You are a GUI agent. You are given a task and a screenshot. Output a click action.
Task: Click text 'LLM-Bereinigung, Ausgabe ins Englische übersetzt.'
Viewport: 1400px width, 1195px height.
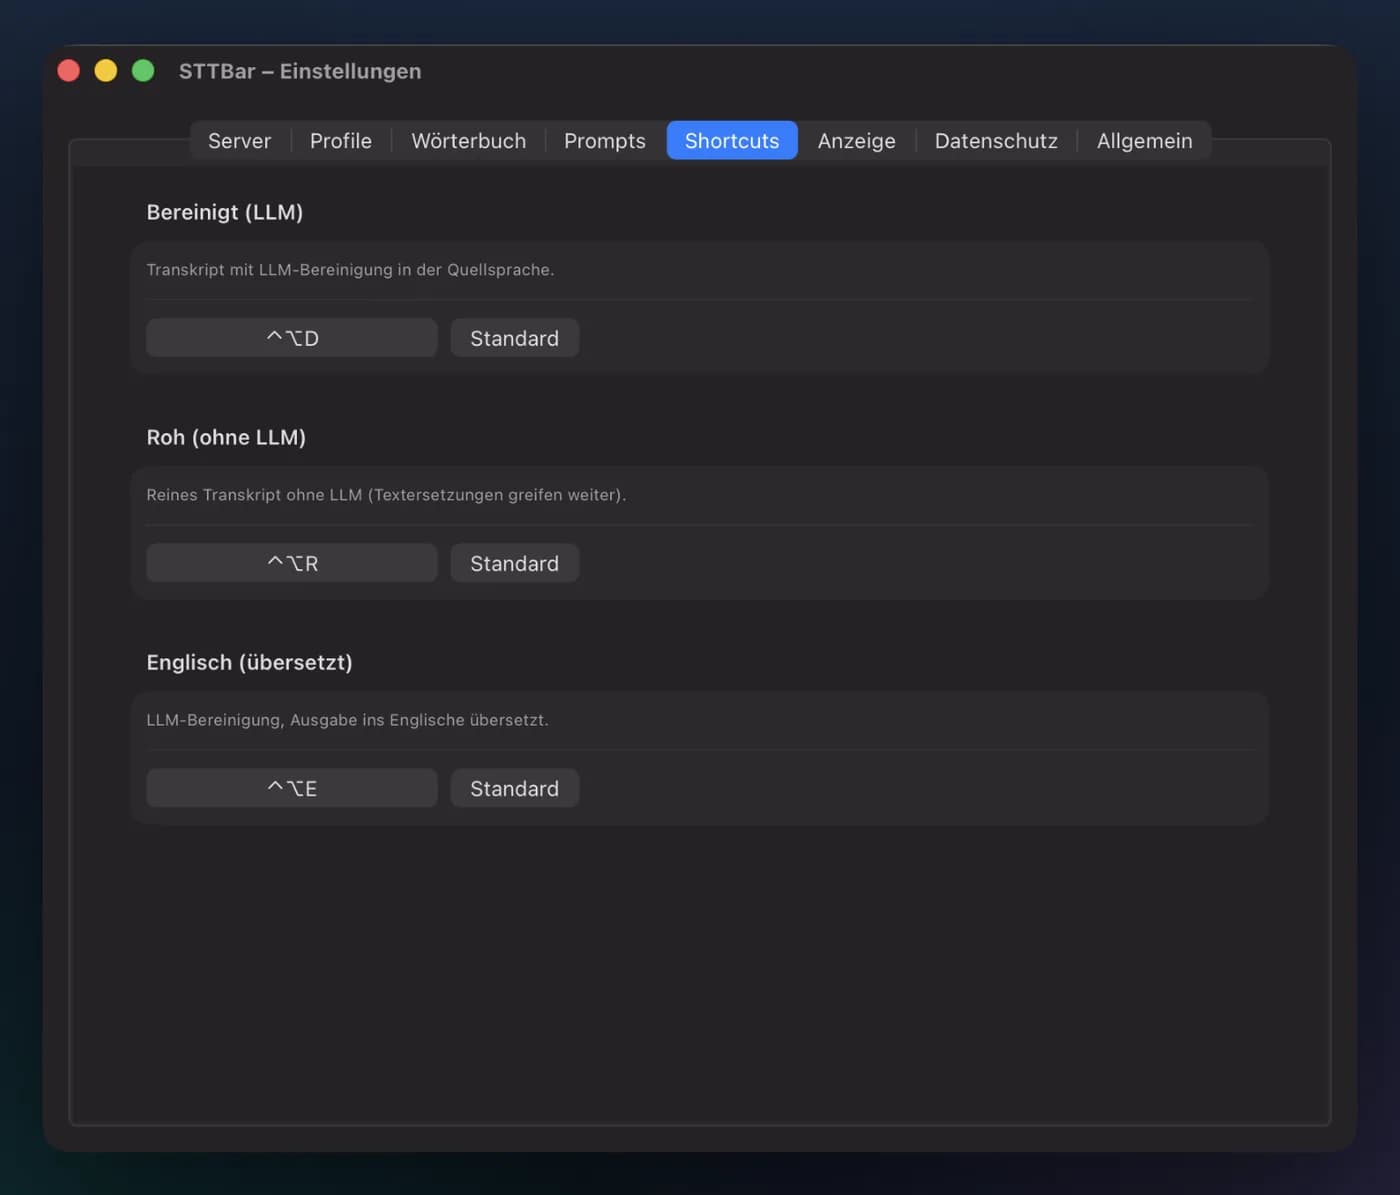pyautogui.click(x=347, y=720)
